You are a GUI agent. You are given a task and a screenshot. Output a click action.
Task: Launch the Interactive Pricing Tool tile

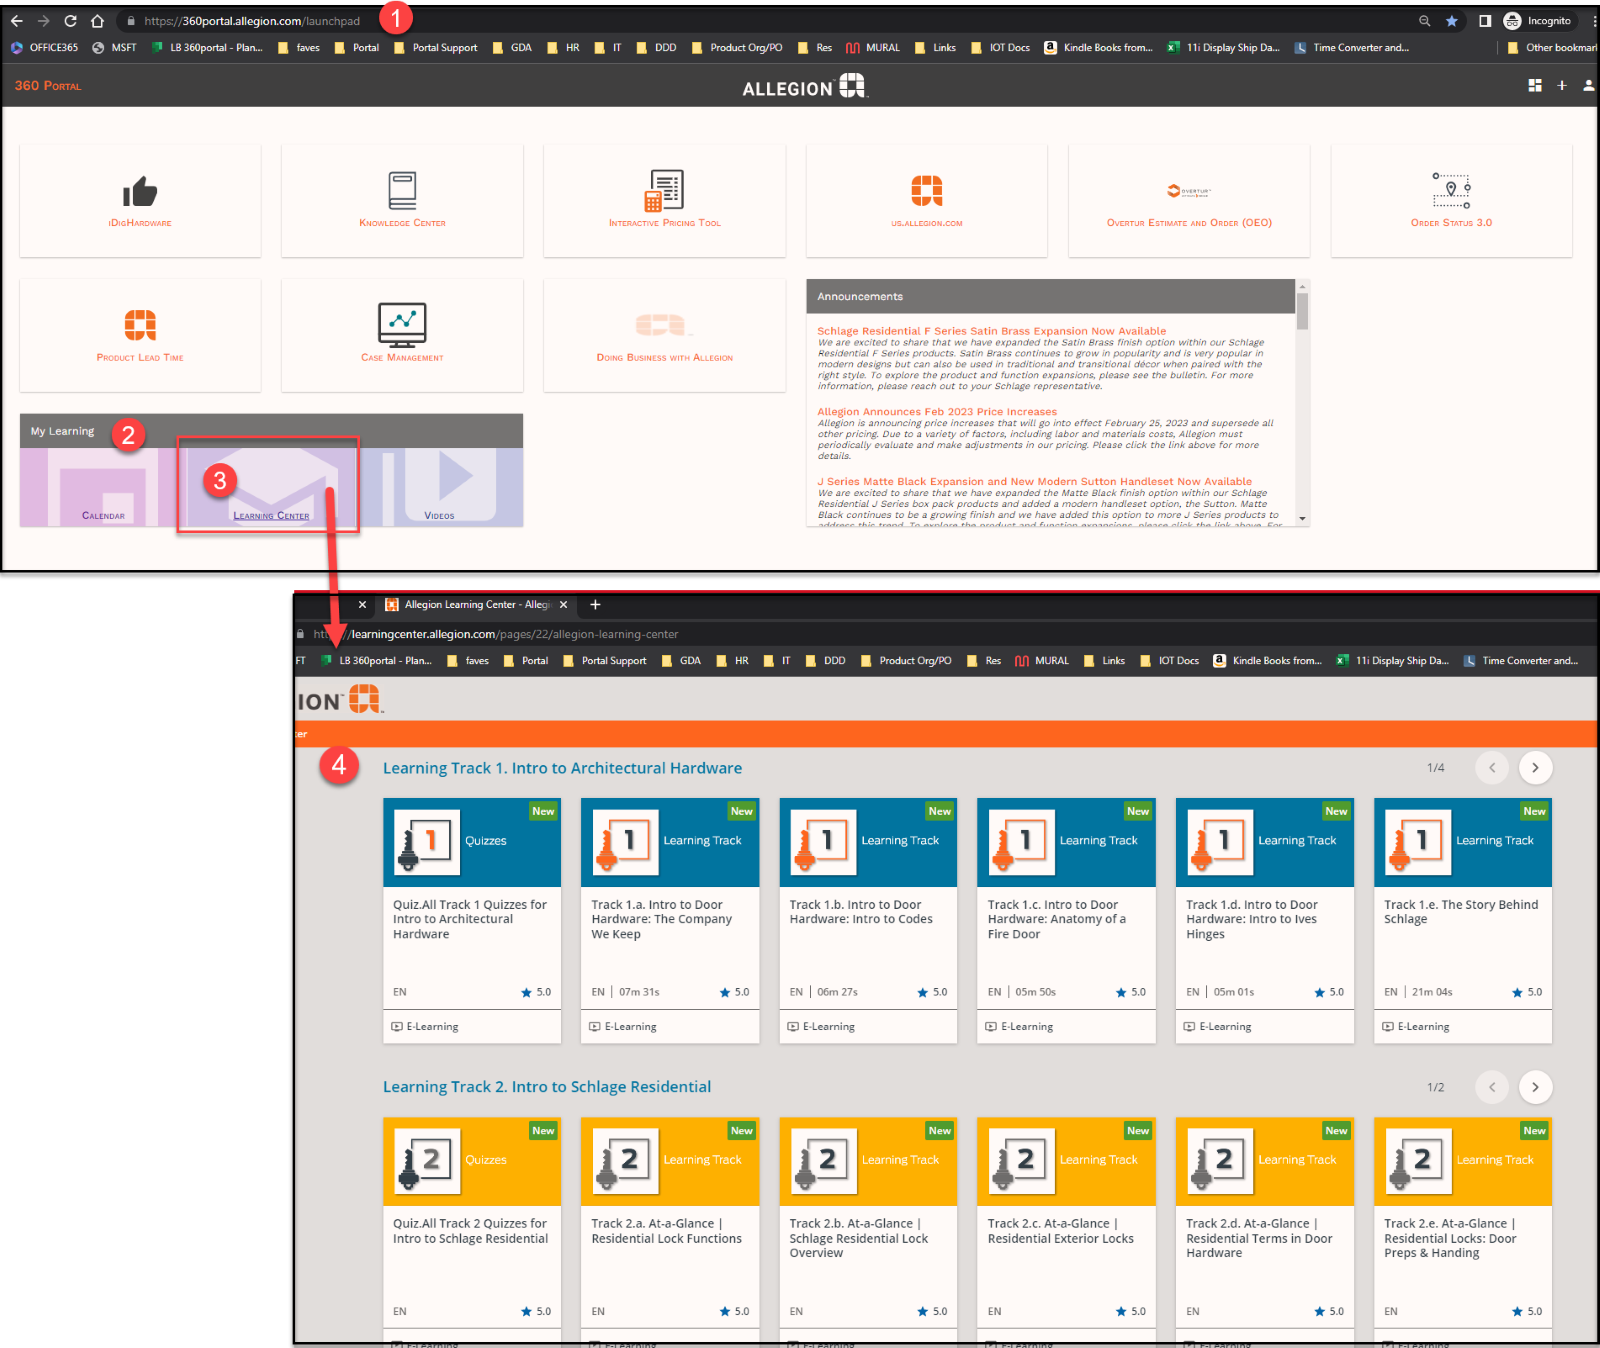click(664, 201)
